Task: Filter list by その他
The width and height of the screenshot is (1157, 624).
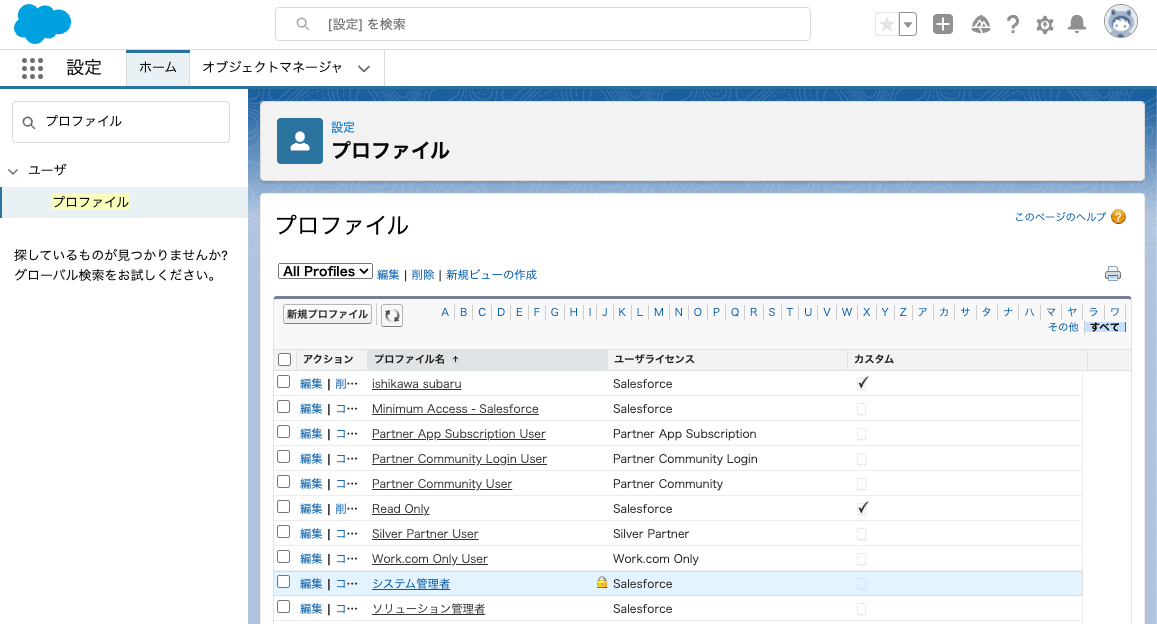Action: click(x=1063, y=327)
